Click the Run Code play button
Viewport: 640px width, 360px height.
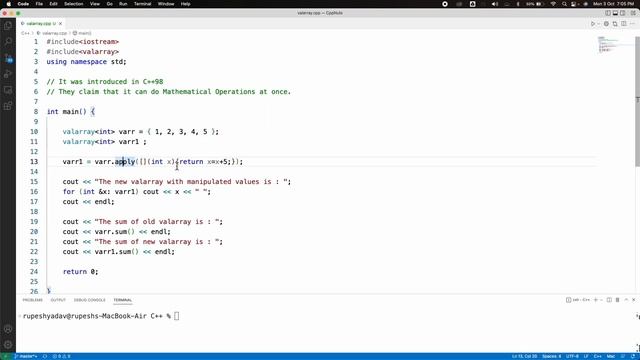click(x=593, y=24)
